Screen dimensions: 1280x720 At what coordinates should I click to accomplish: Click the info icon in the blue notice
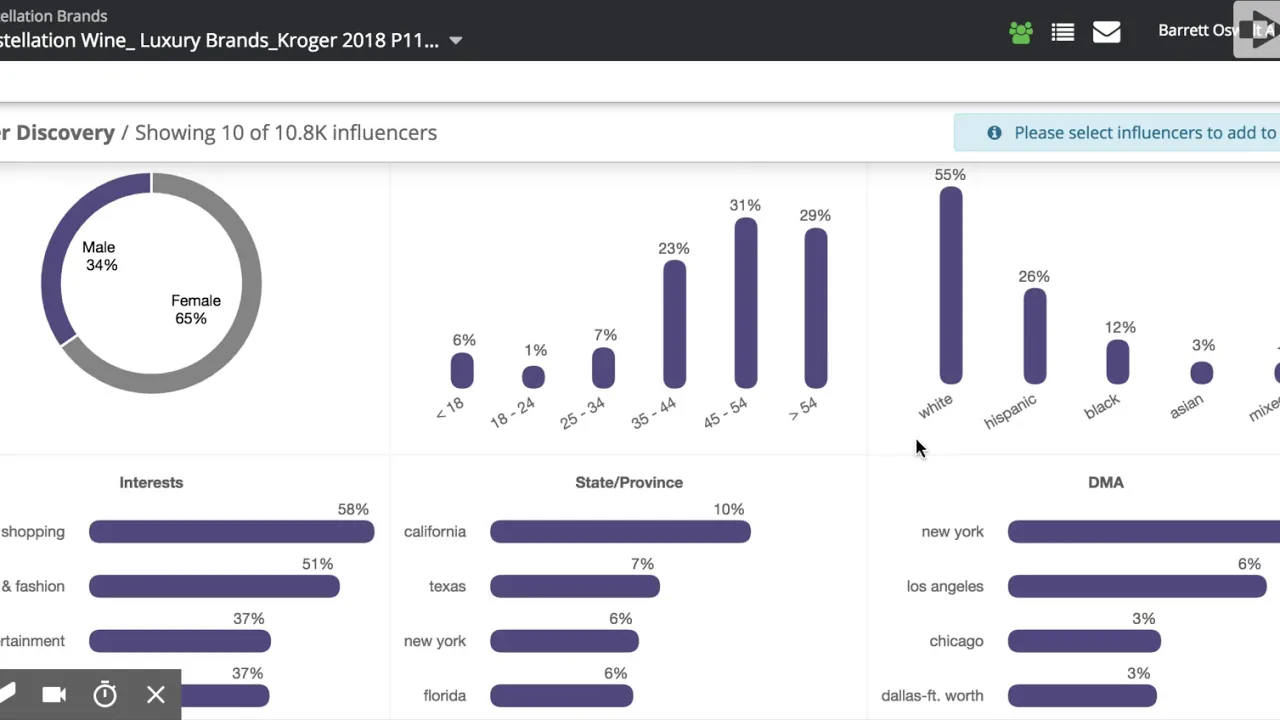pyautogui.click(x=994, y=132)
